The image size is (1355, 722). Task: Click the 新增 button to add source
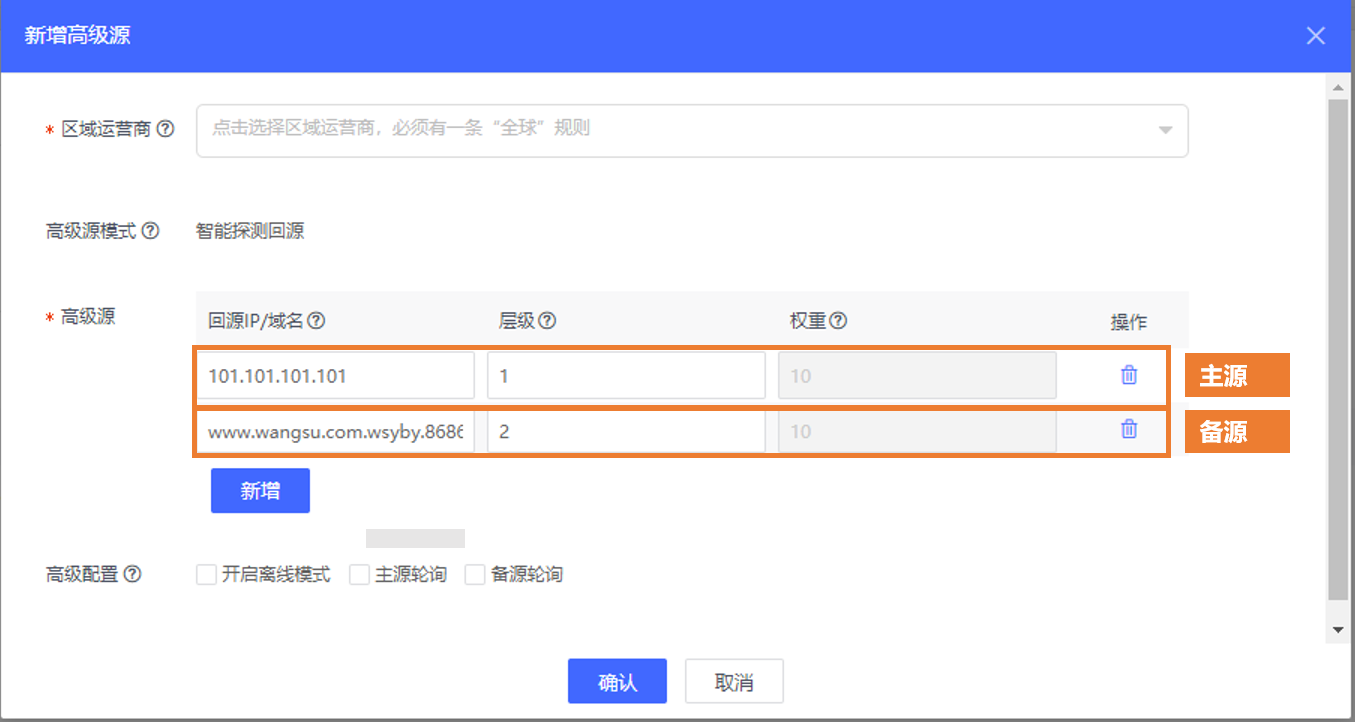(260, 491)
